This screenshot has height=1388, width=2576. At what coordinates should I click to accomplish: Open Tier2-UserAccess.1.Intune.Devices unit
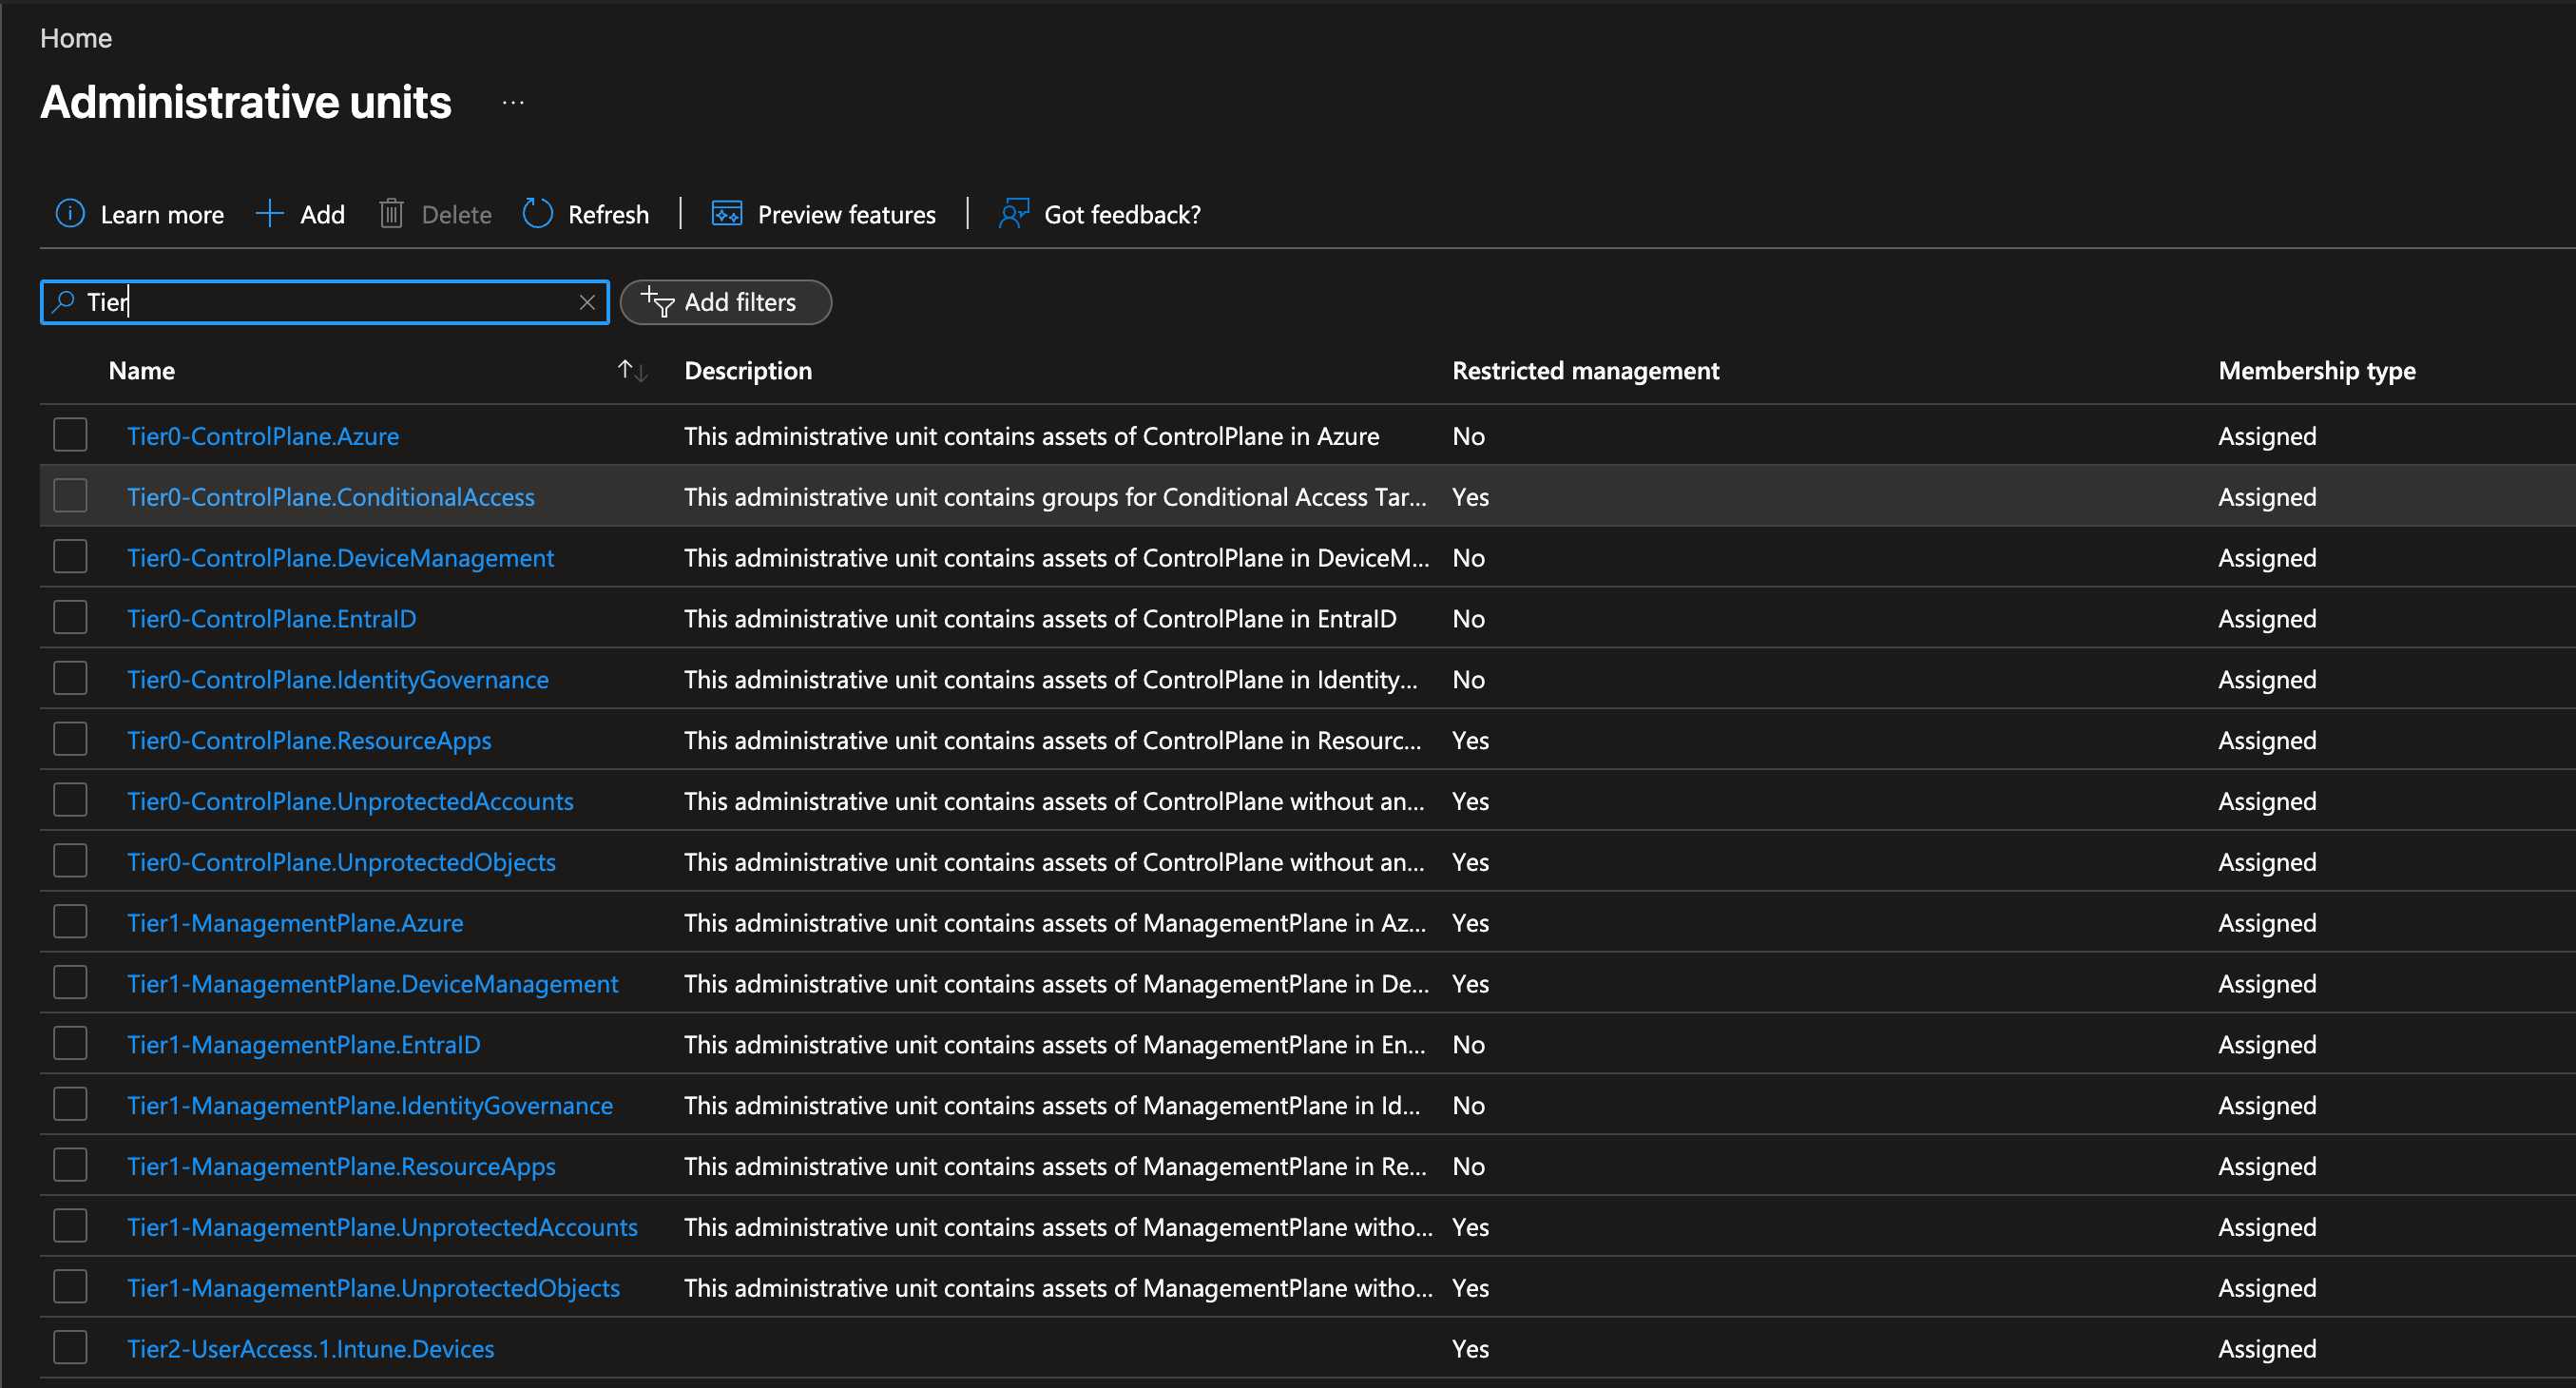coord(311,1349)
